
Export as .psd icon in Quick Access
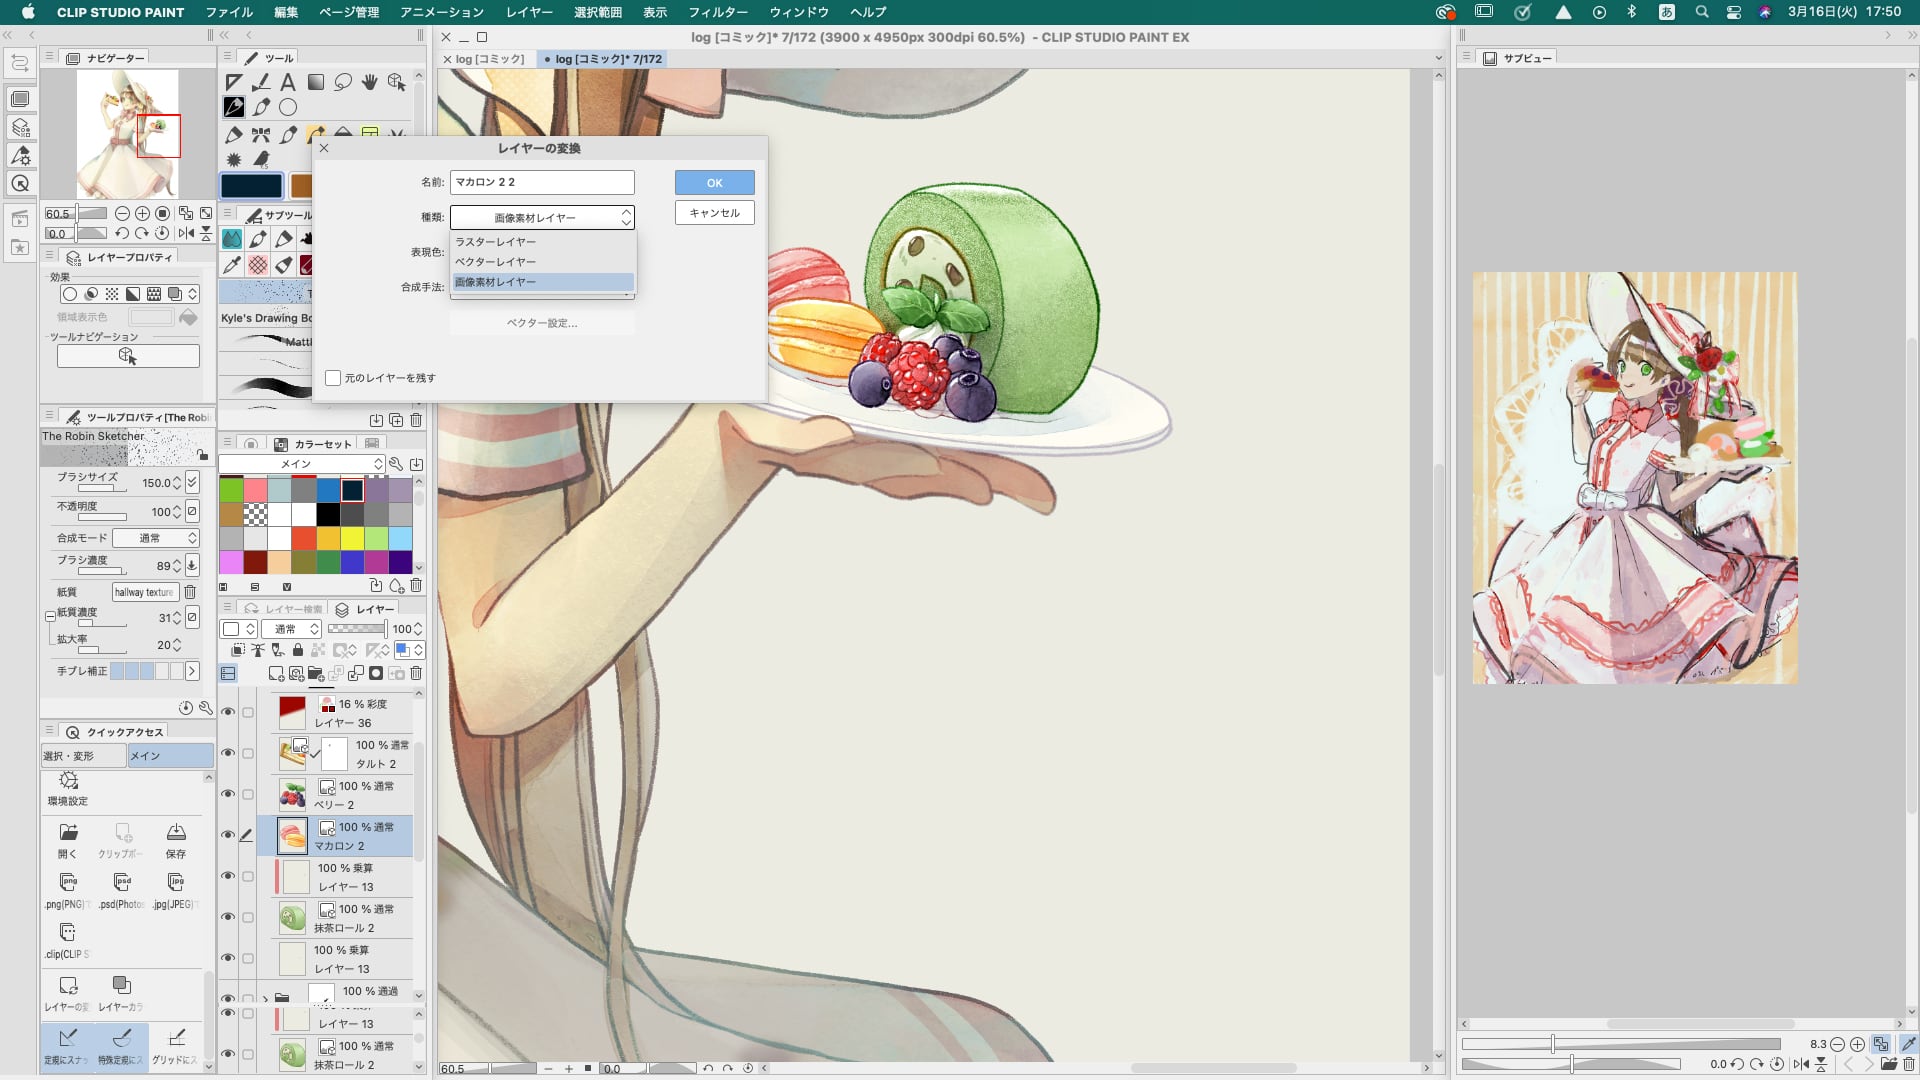click(x=122, y=883)
